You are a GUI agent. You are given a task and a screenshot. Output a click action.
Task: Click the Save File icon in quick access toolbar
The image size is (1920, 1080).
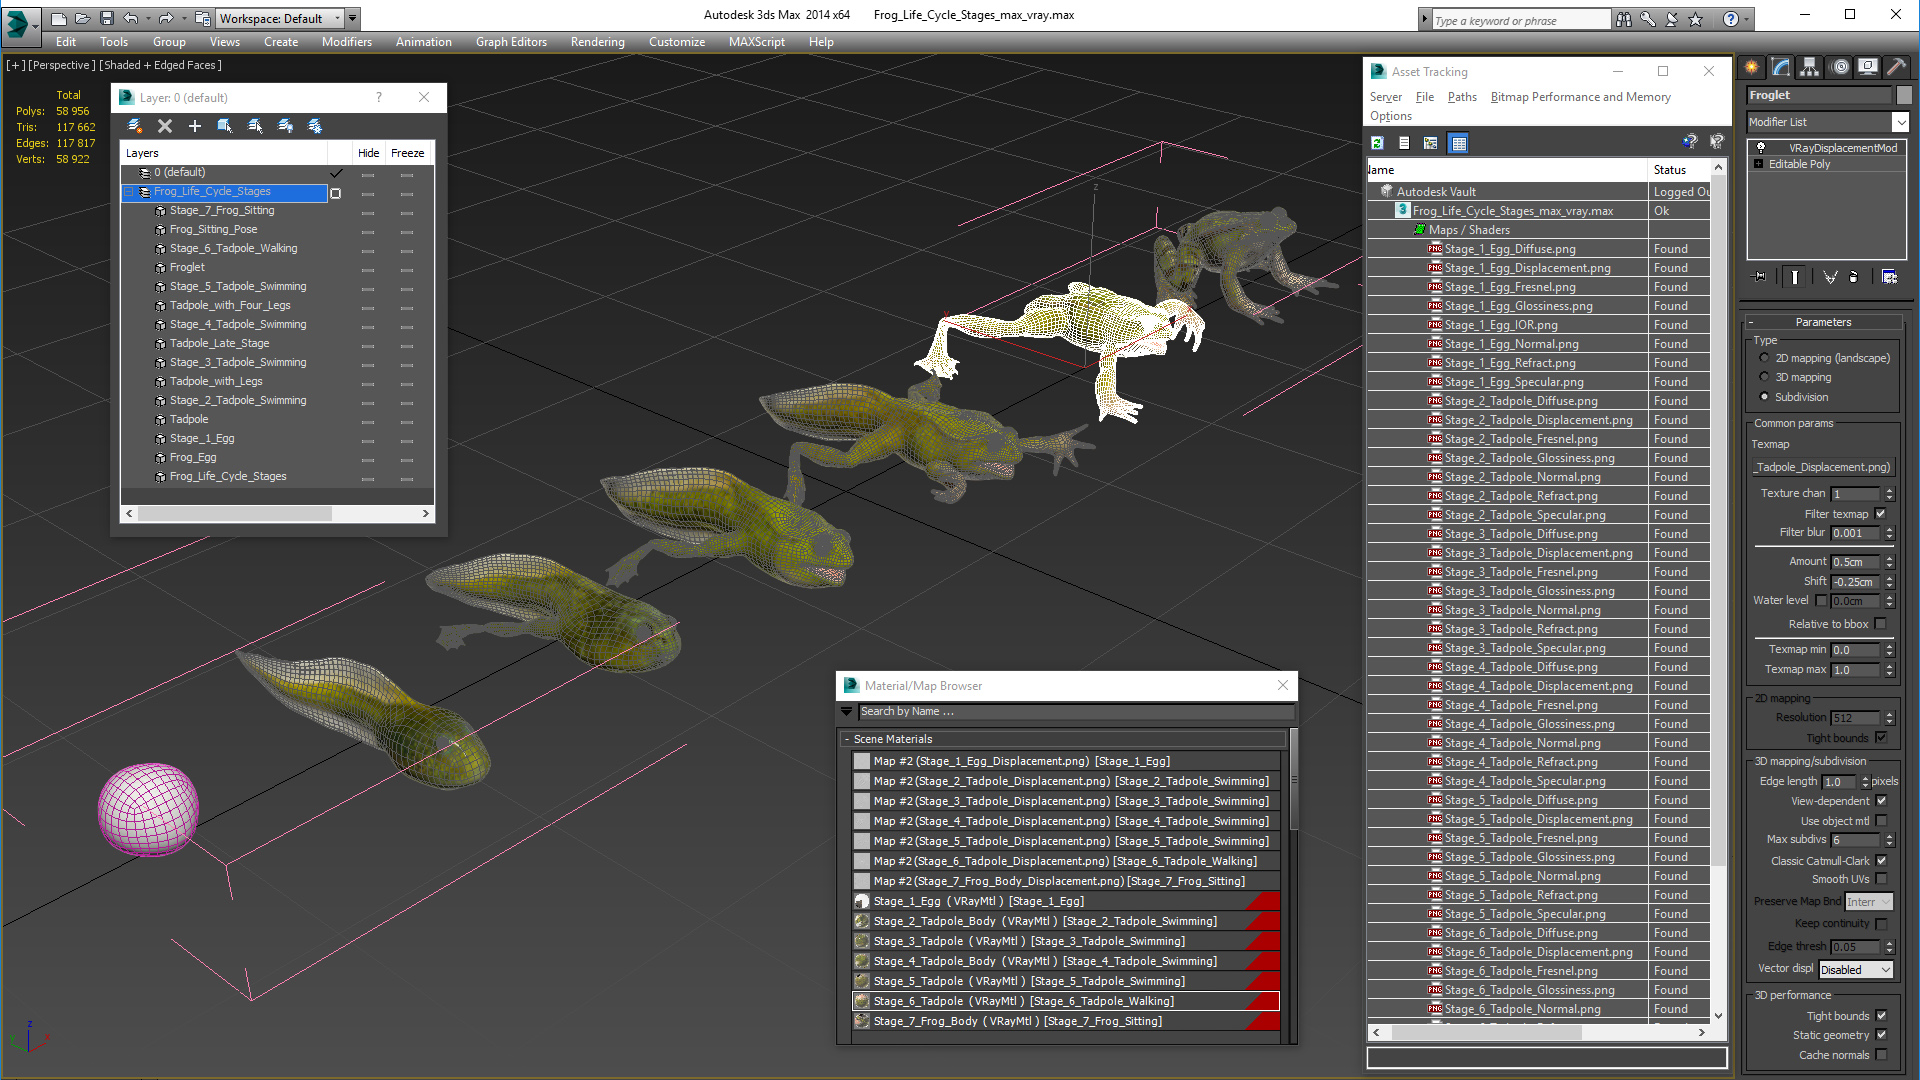(x=107, y=18)
